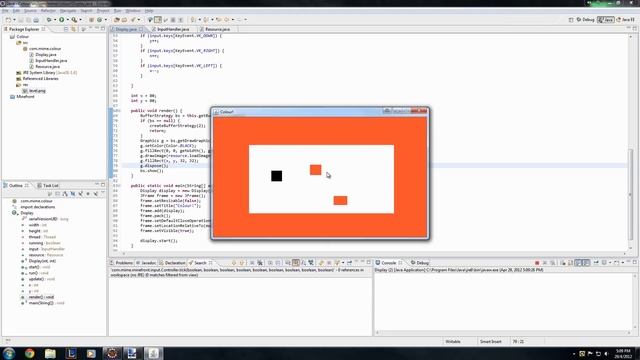
Task: Click the Save icon in main toolbar
Action: pyautogui.click(x=21, y=20)
